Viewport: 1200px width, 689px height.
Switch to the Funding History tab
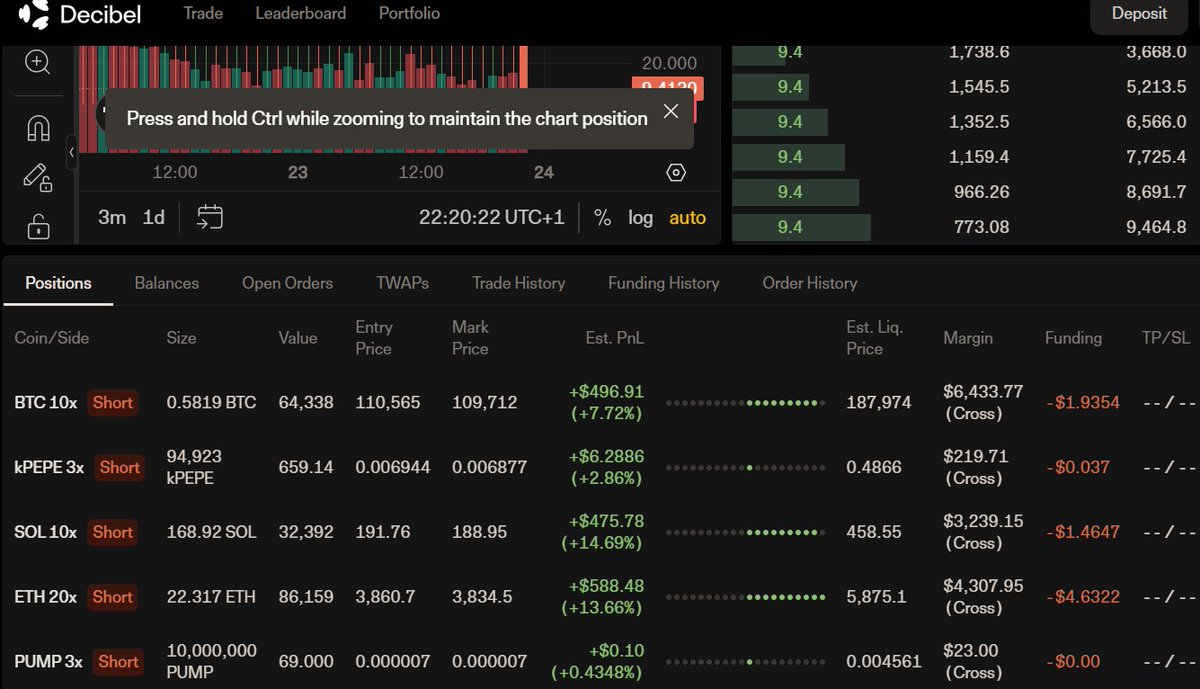663,283
